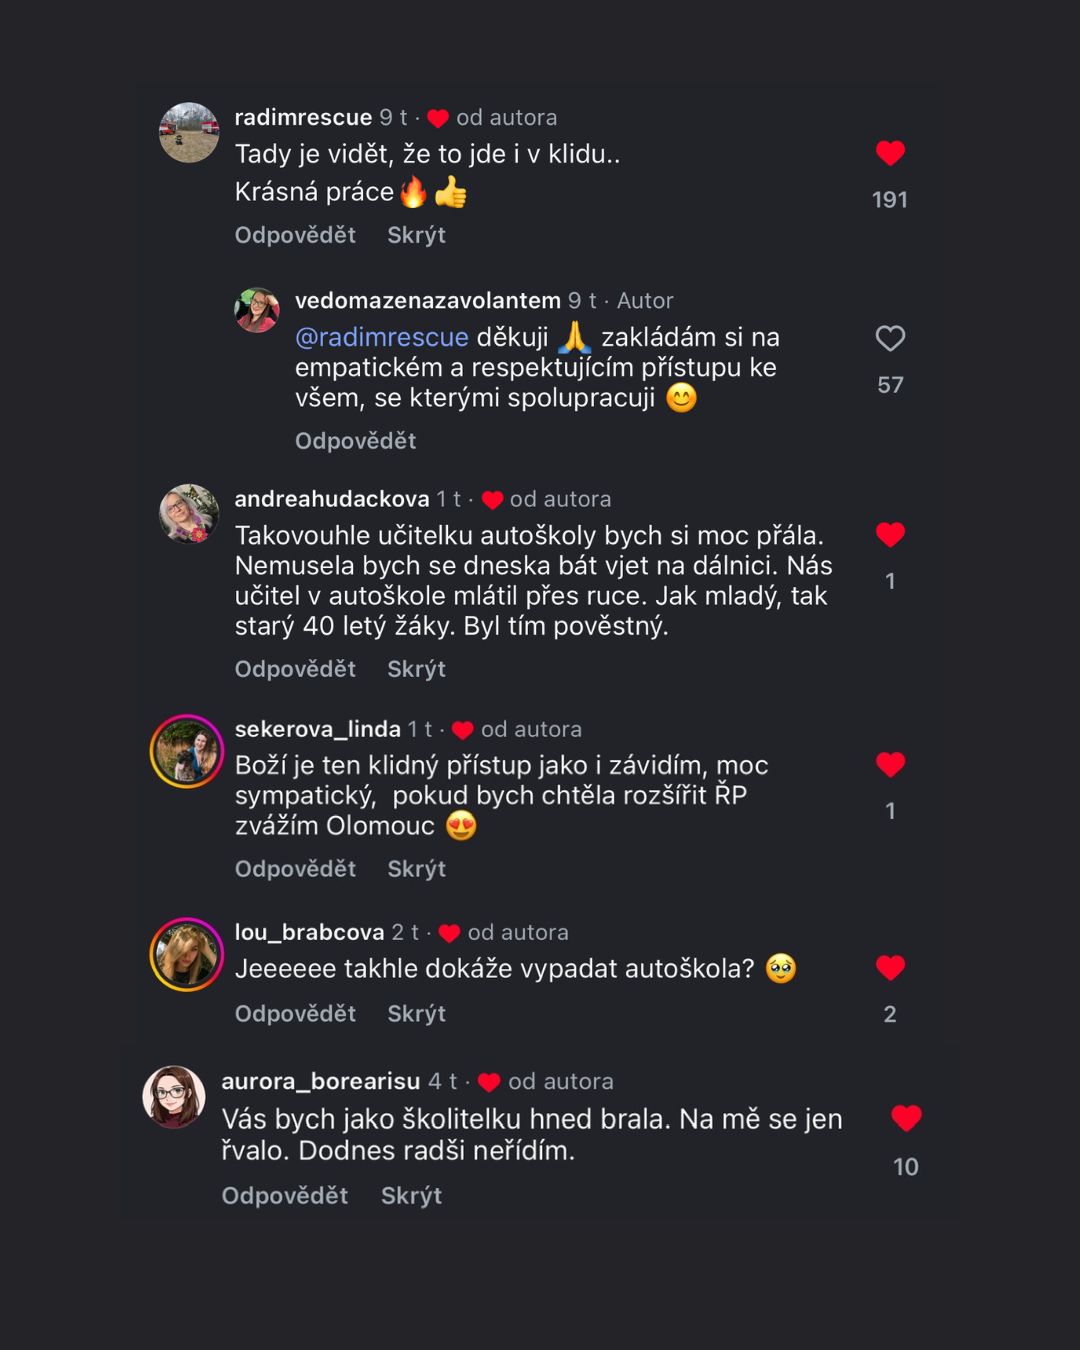Open vedomazenazavolantem's avatar
The height and width of the screenshot is (1350, 1080).
point(257,310)
